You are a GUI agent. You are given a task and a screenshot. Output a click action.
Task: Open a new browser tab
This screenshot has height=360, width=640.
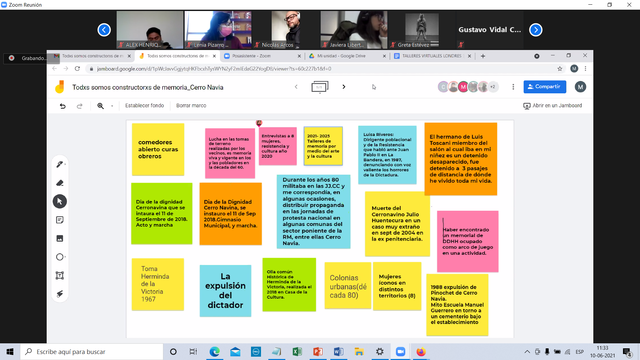(483, 56)
